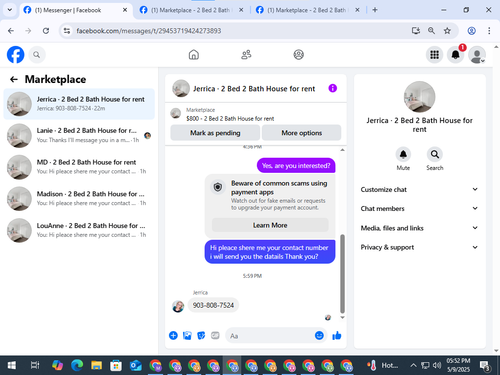500x375 pixels.
Task: View site information icon in address bar
Action: (67, 31)
